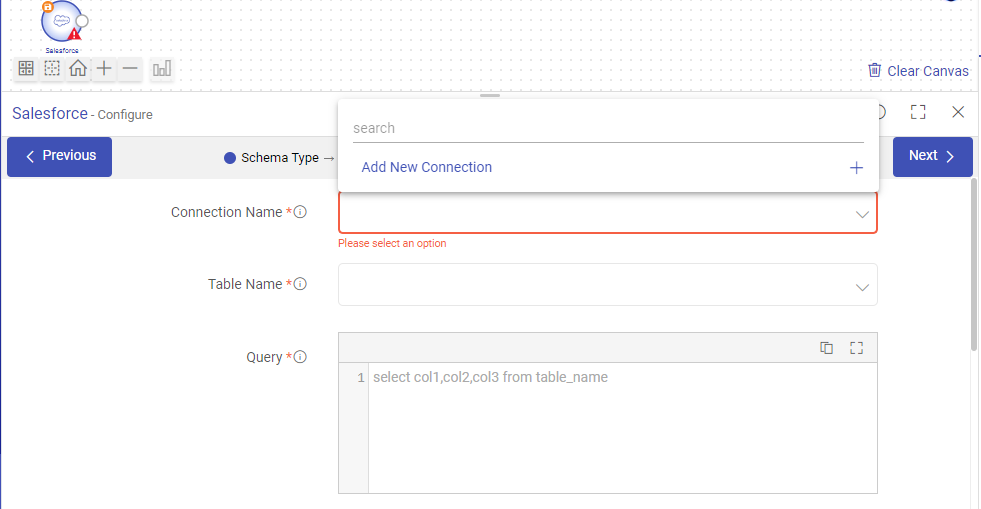The width and height of the screenshot is (981, 509).
Task: Copy query with the copy icon
Action: (826, 348)
